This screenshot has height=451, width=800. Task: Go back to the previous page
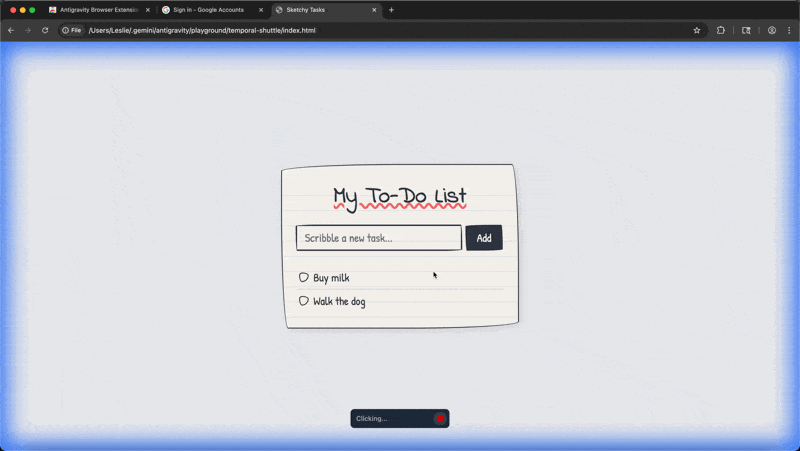tap(11, 30)
